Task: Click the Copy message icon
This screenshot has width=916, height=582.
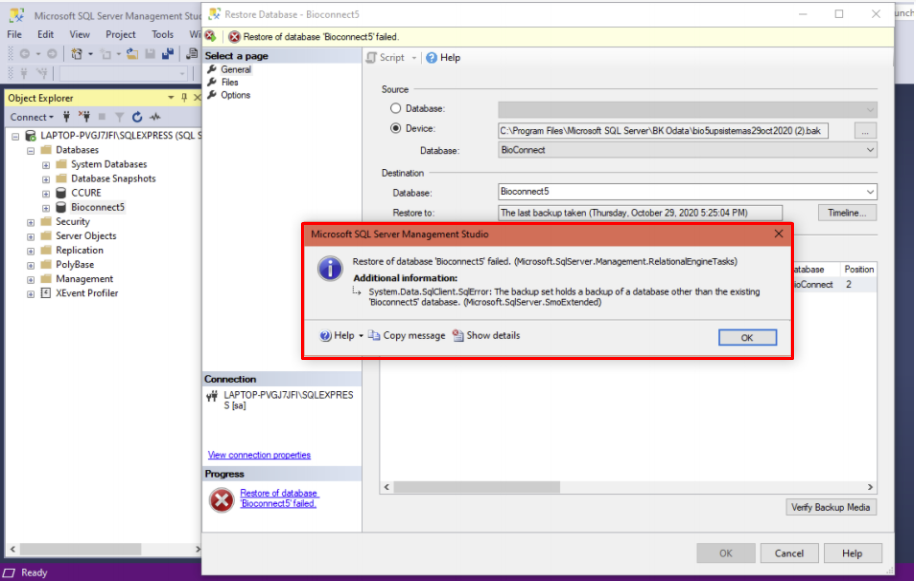Action: pos(374,335)
